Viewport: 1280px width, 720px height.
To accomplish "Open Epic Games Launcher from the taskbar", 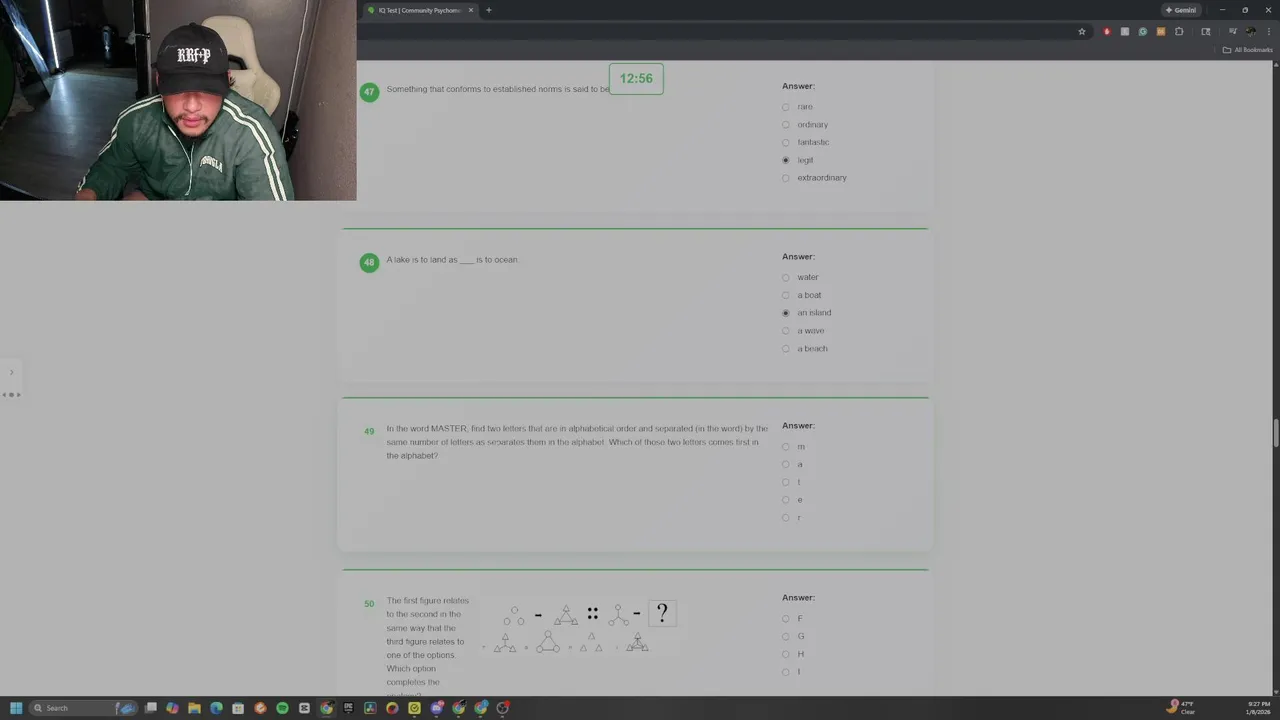I will pos(348,708).
